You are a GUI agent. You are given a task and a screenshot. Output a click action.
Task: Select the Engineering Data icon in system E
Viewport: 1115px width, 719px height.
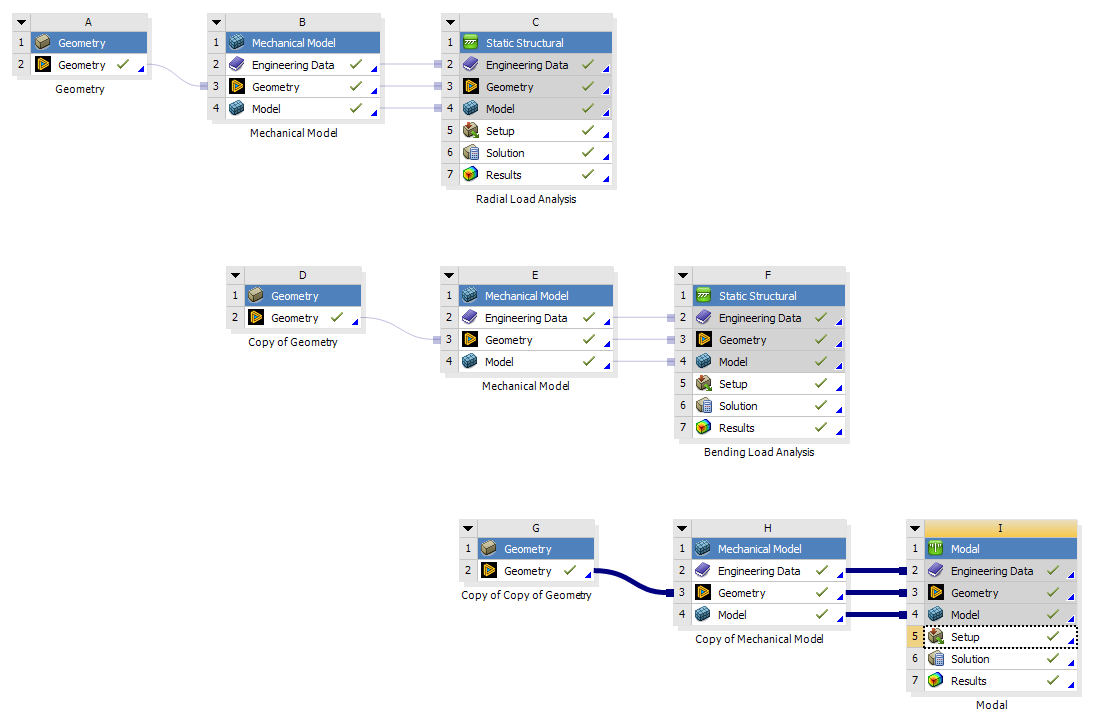click(469, 318)
